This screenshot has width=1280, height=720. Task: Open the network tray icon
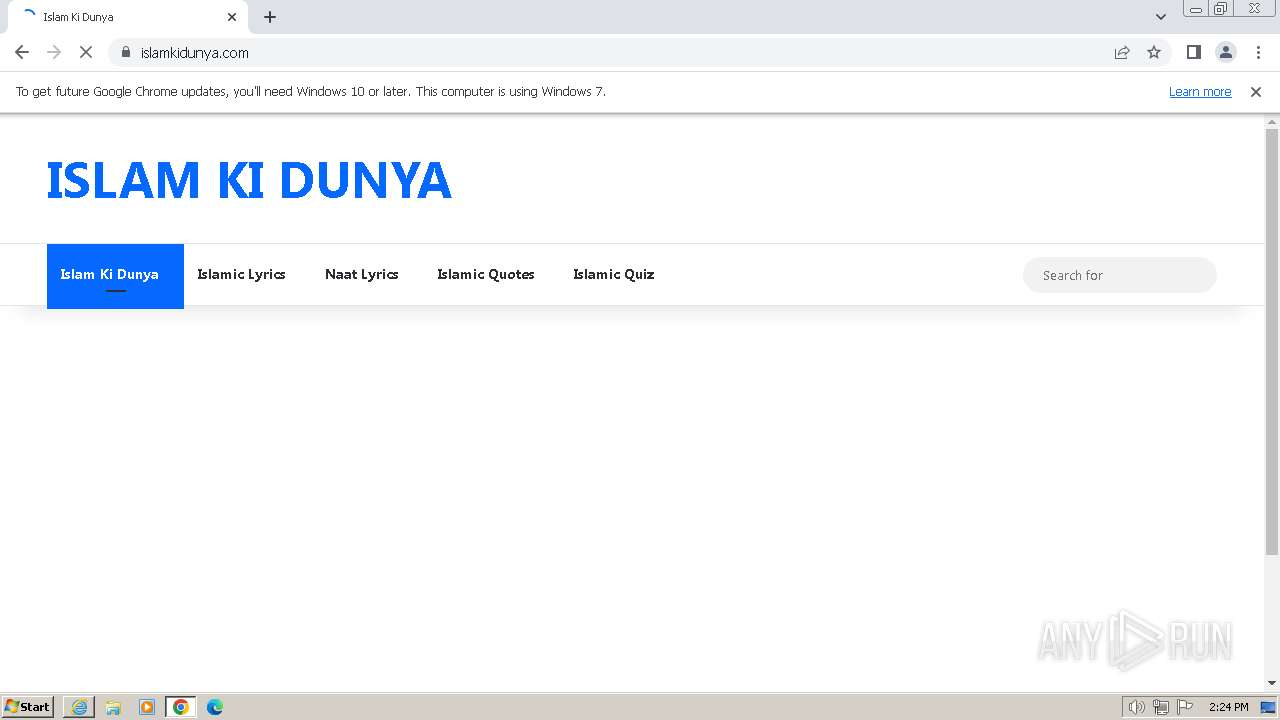pyautogui.click(x=1160, y=707)
